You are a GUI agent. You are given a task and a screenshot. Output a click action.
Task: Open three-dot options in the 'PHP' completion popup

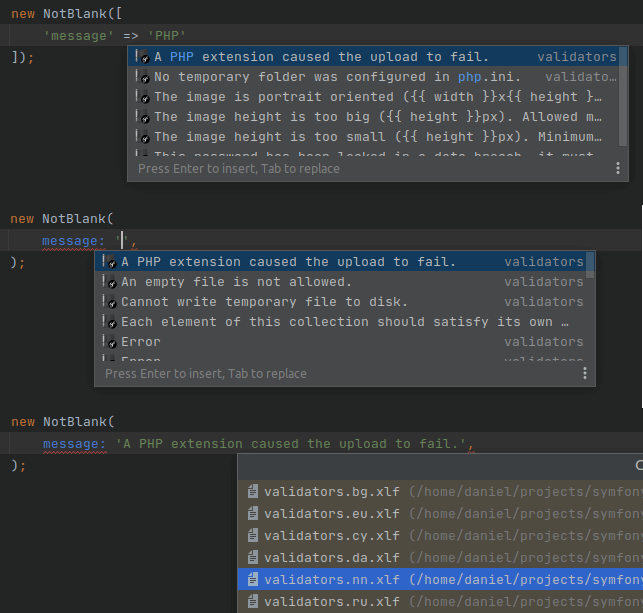618,169
